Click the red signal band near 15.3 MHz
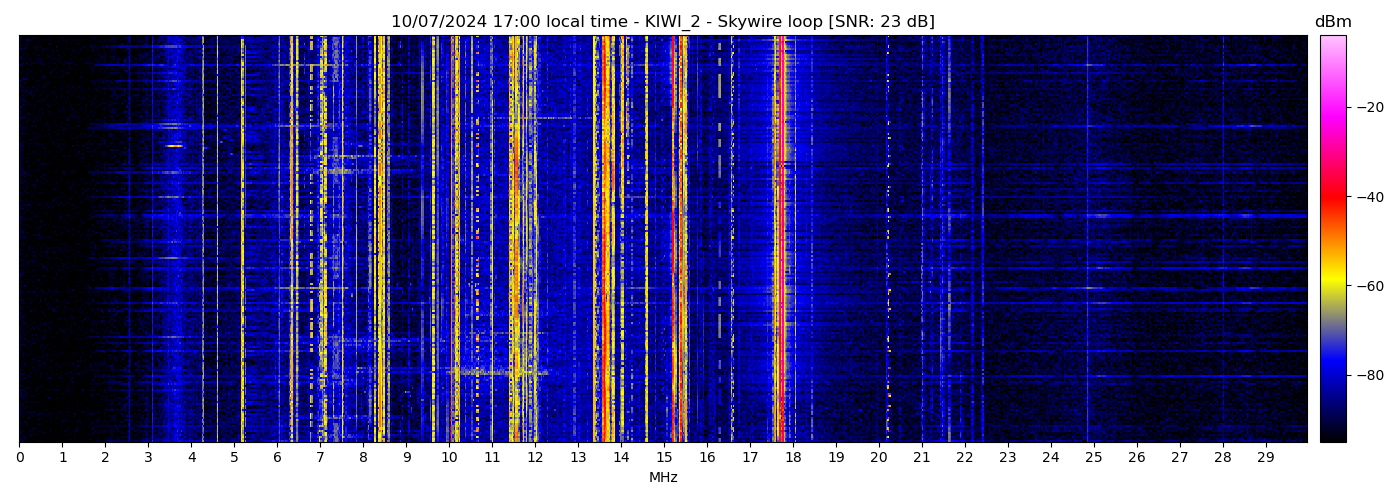This screenshot has width=1400, height=500. coord(676,240)
